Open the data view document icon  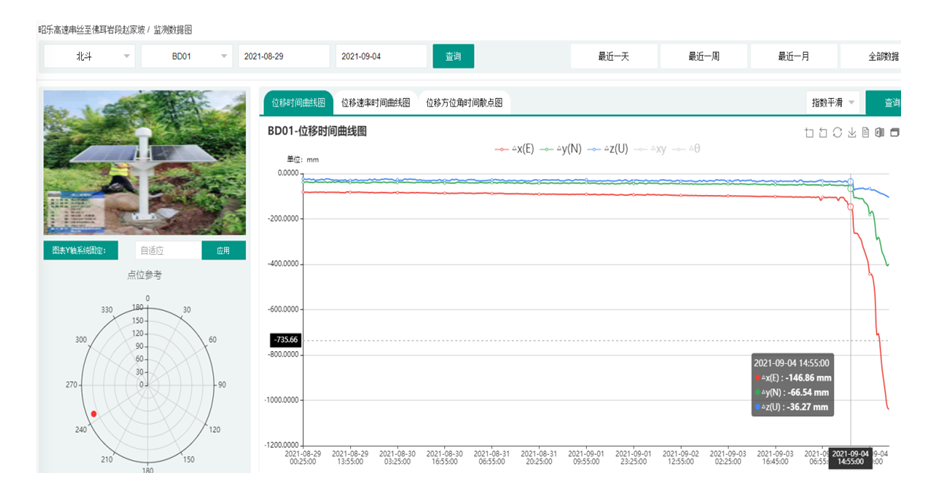(865, 132)
